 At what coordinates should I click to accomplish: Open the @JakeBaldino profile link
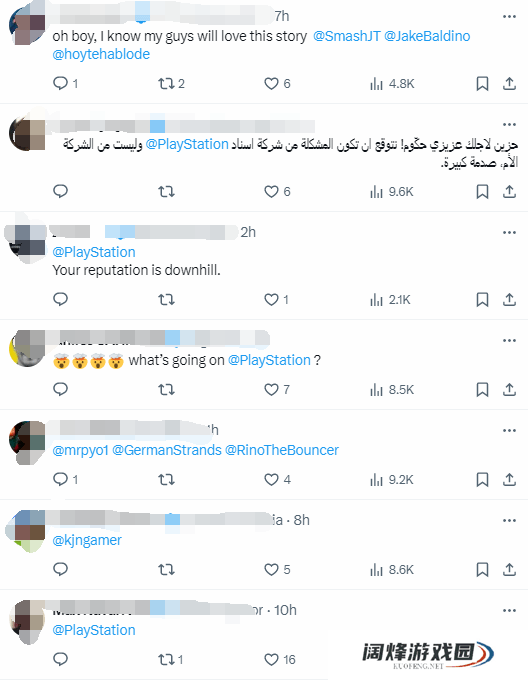[427, 36]
